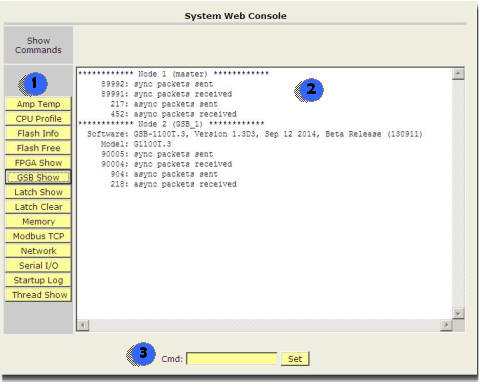Run the Thread Show command
This screenshot has height=385, width=480.
[38, 295]
